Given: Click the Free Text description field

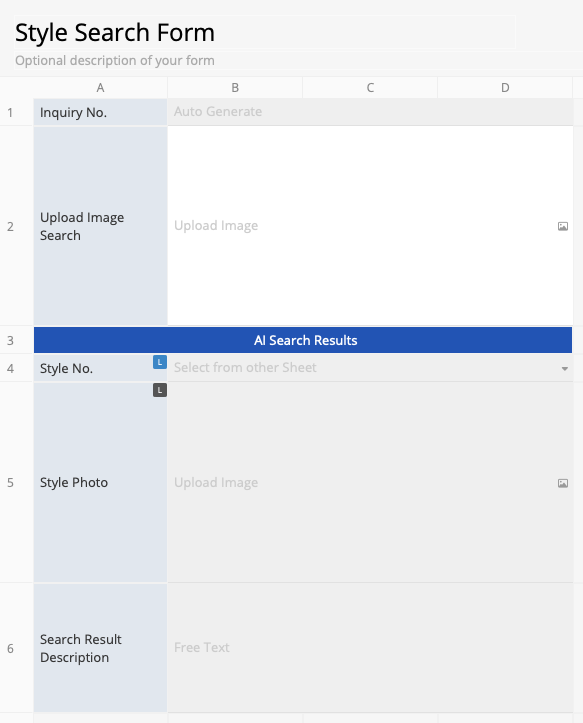Looking at the screenshot, I should pos(370,647).
